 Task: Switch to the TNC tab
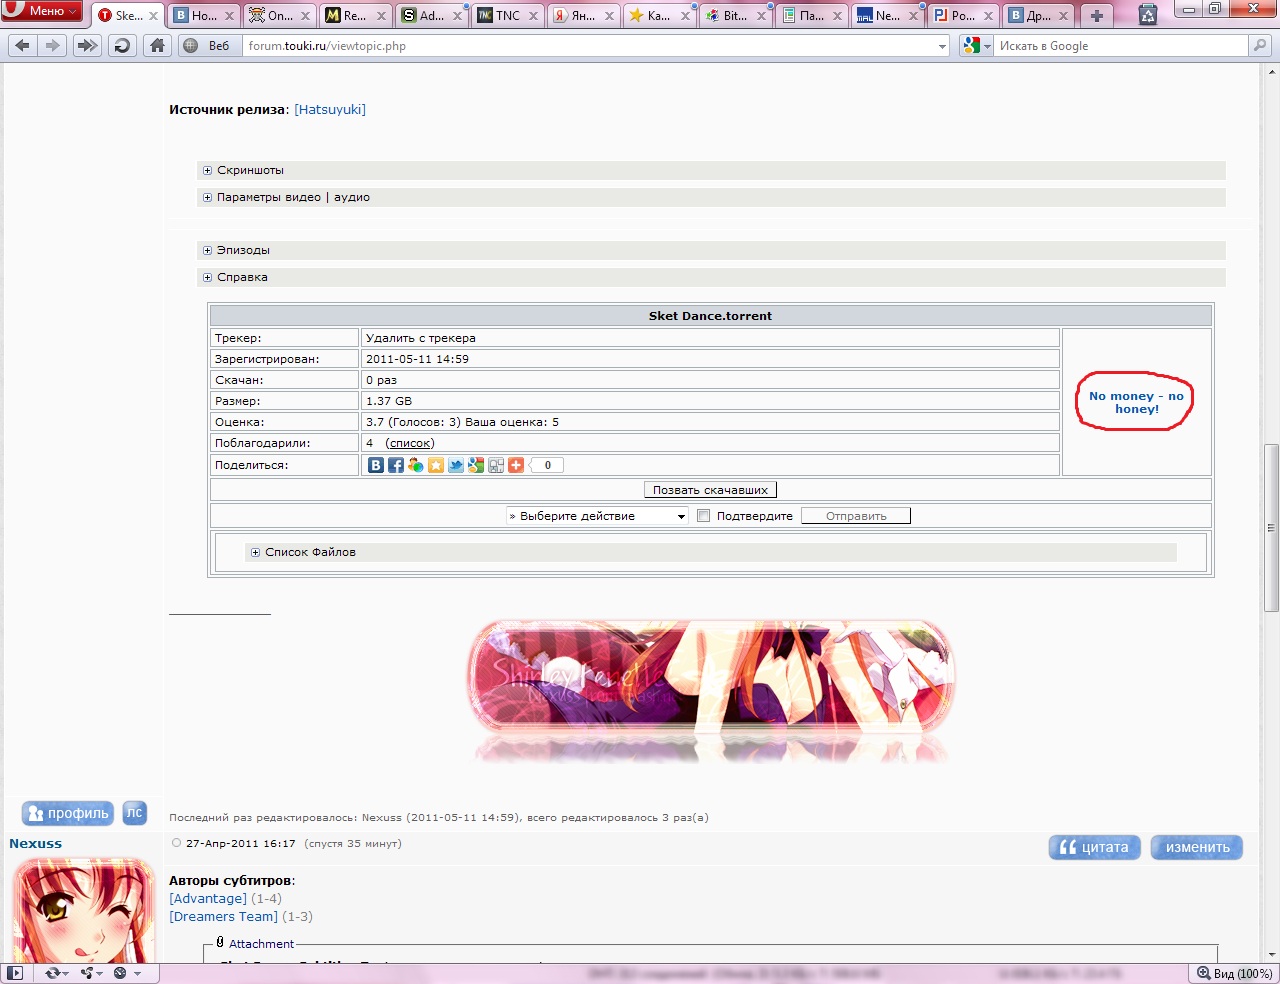click(x=507, y=15)
